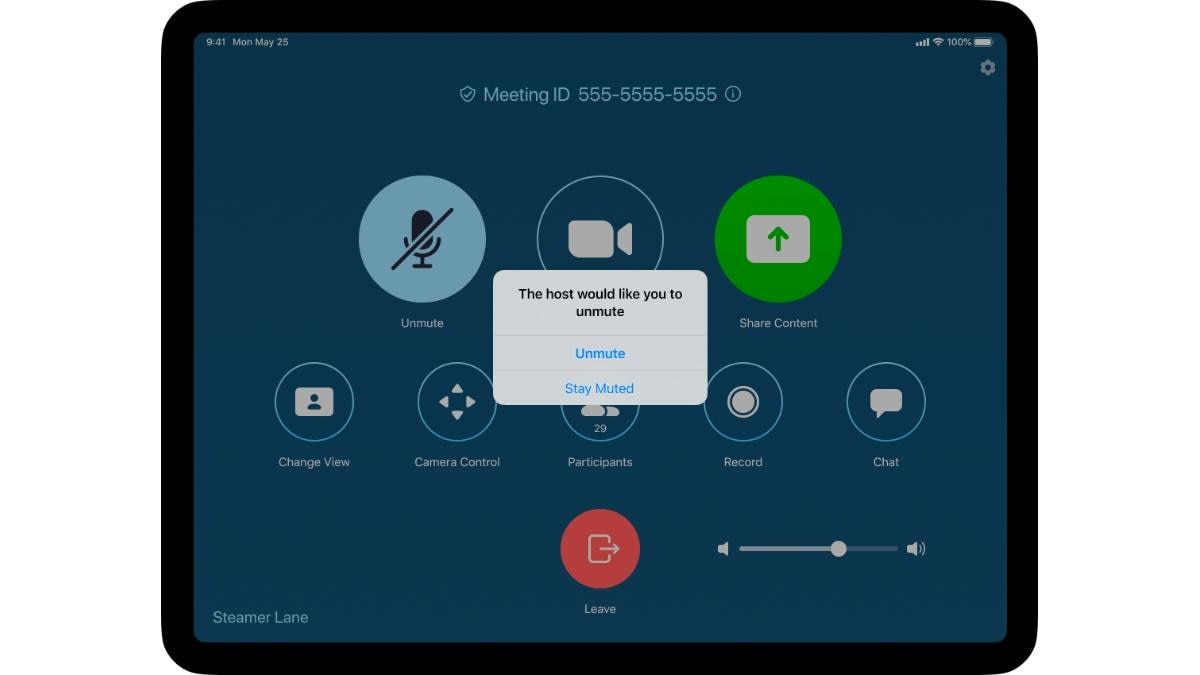
Task: Start recording the meeting
Action: point(743,401)
